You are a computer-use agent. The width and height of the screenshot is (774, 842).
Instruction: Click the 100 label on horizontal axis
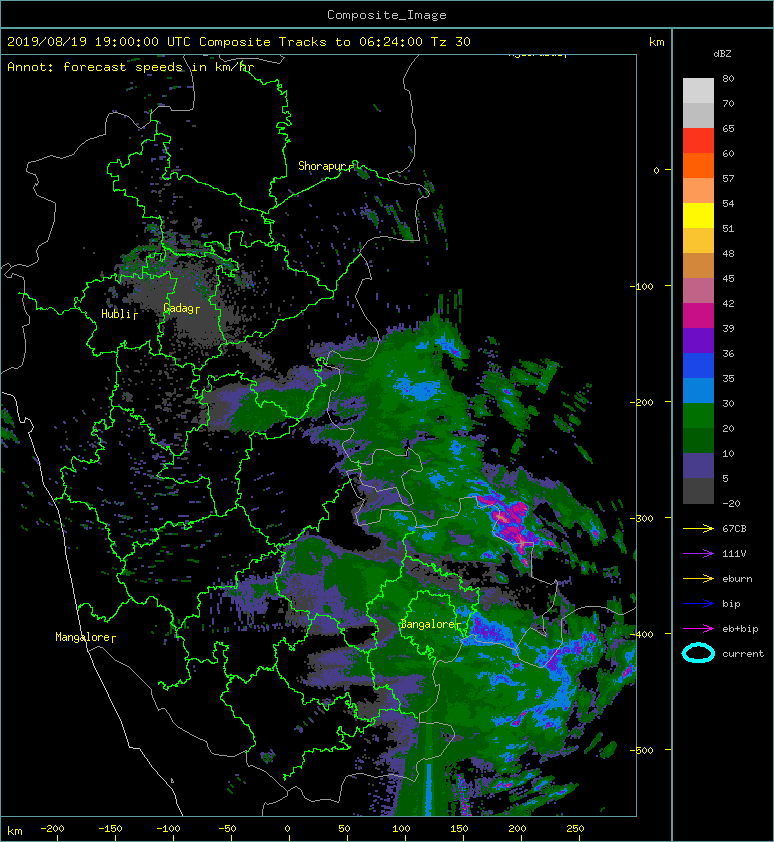click(401, 829)
